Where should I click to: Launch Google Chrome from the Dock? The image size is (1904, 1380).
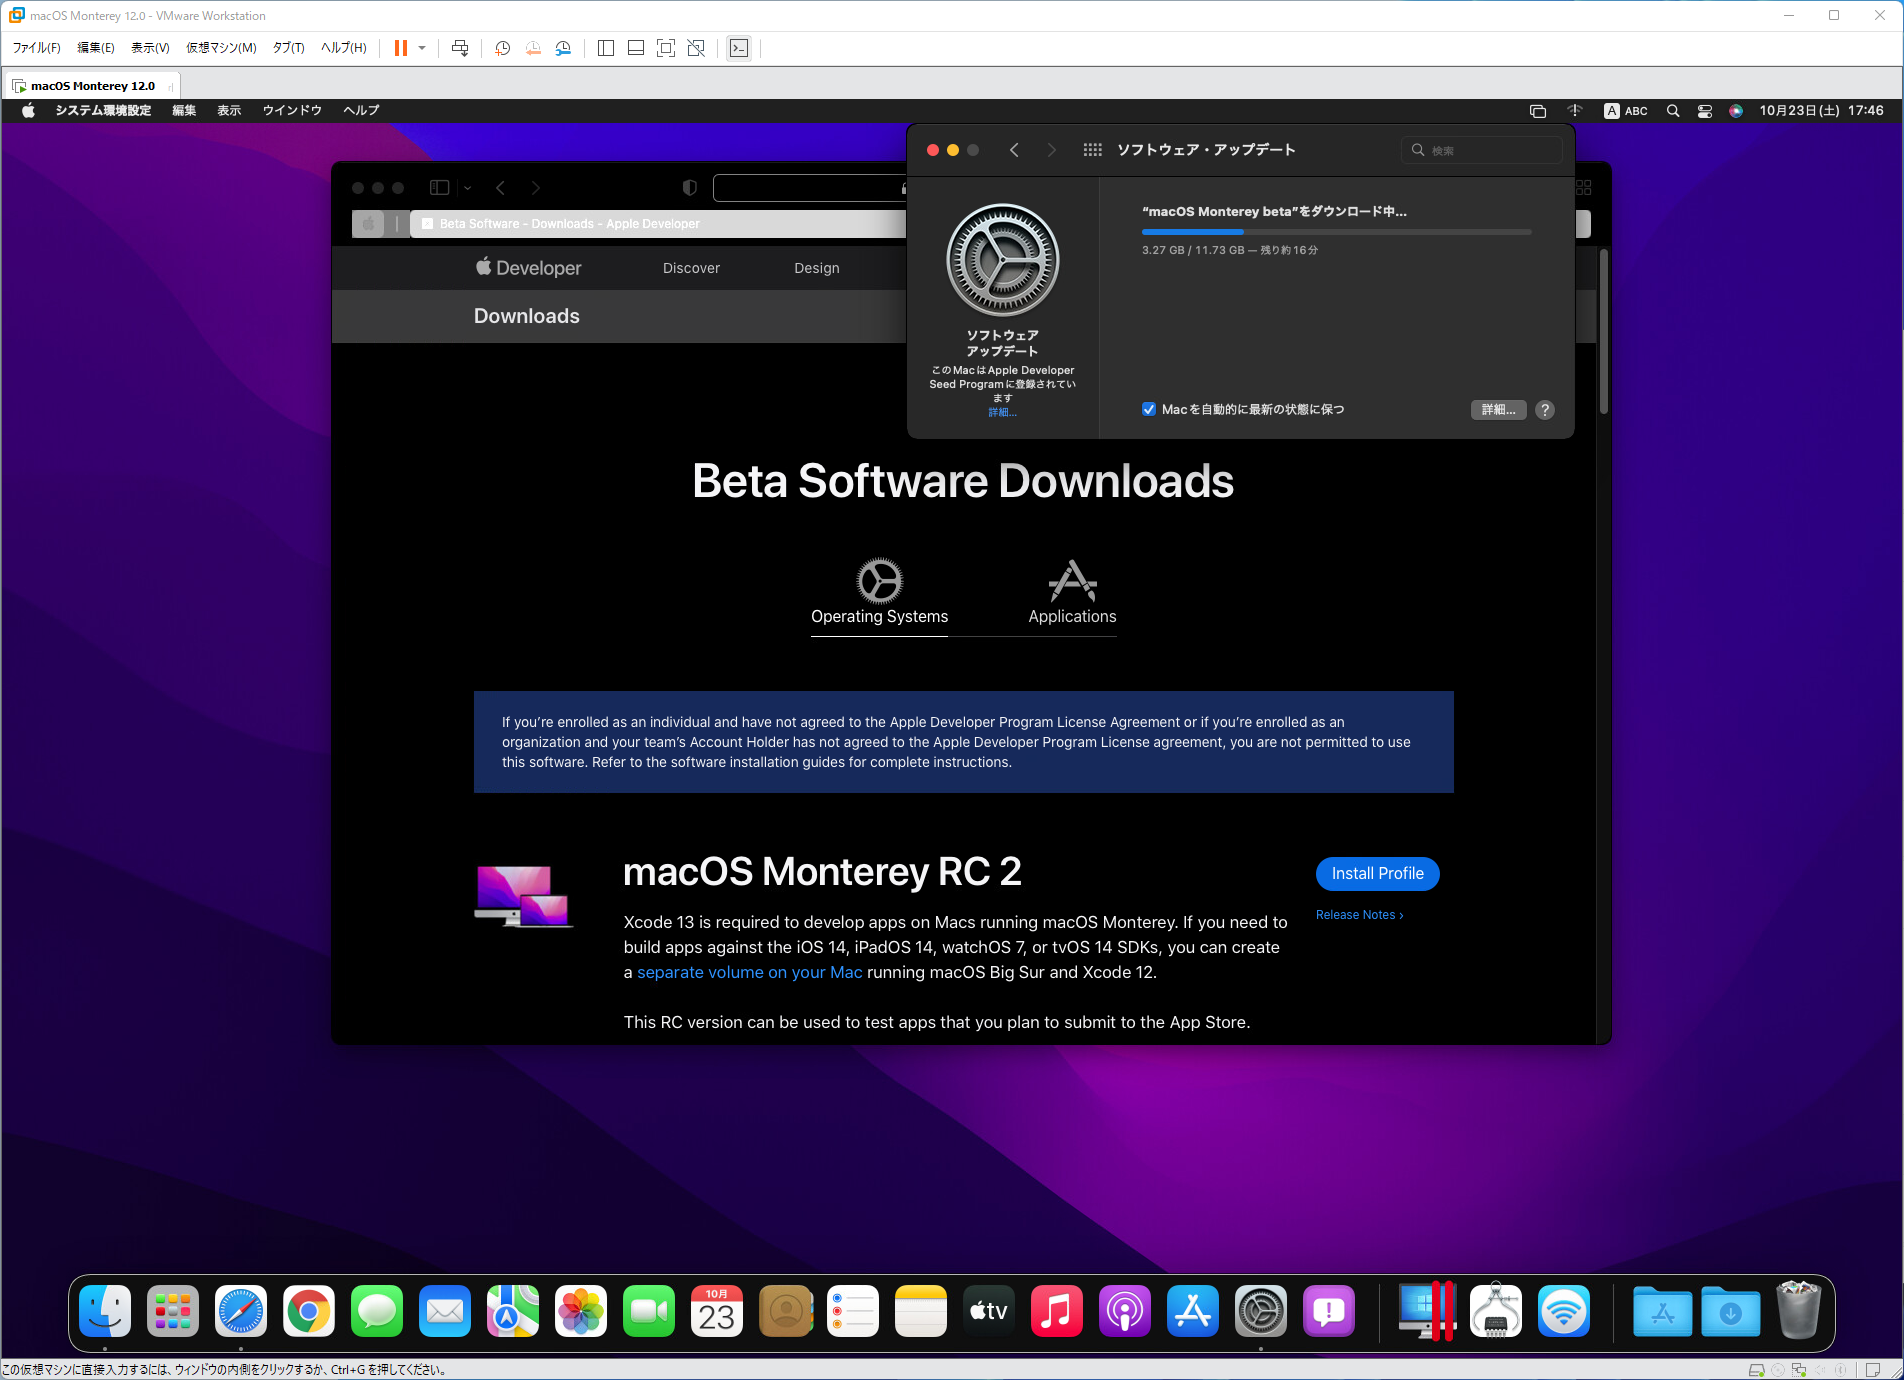coord(309,1311)
